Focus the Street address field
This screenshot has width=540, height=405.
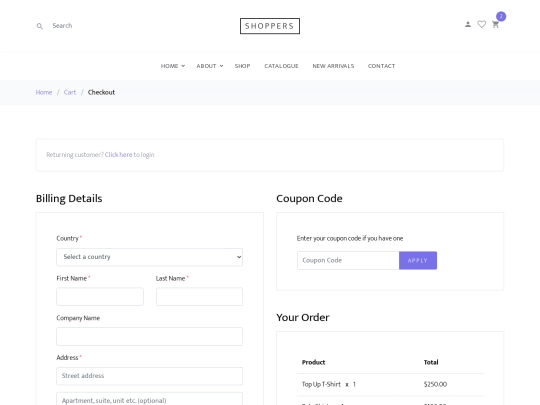pyautogui.click(x=149, y=376)
